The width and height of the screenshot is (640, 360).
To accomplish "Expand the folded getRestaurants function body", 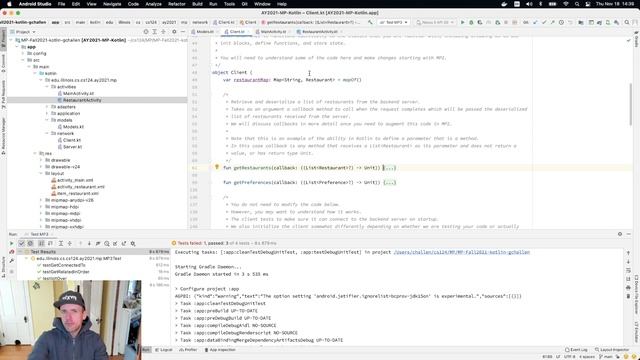I will pyautogui.click(x=390, y=168).
